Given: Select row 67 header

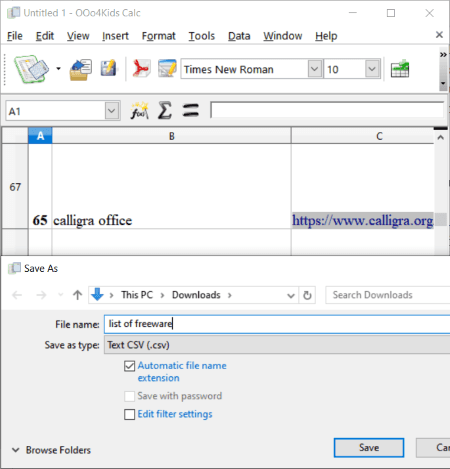Looking at the screenshot, I should pos(15,186).
